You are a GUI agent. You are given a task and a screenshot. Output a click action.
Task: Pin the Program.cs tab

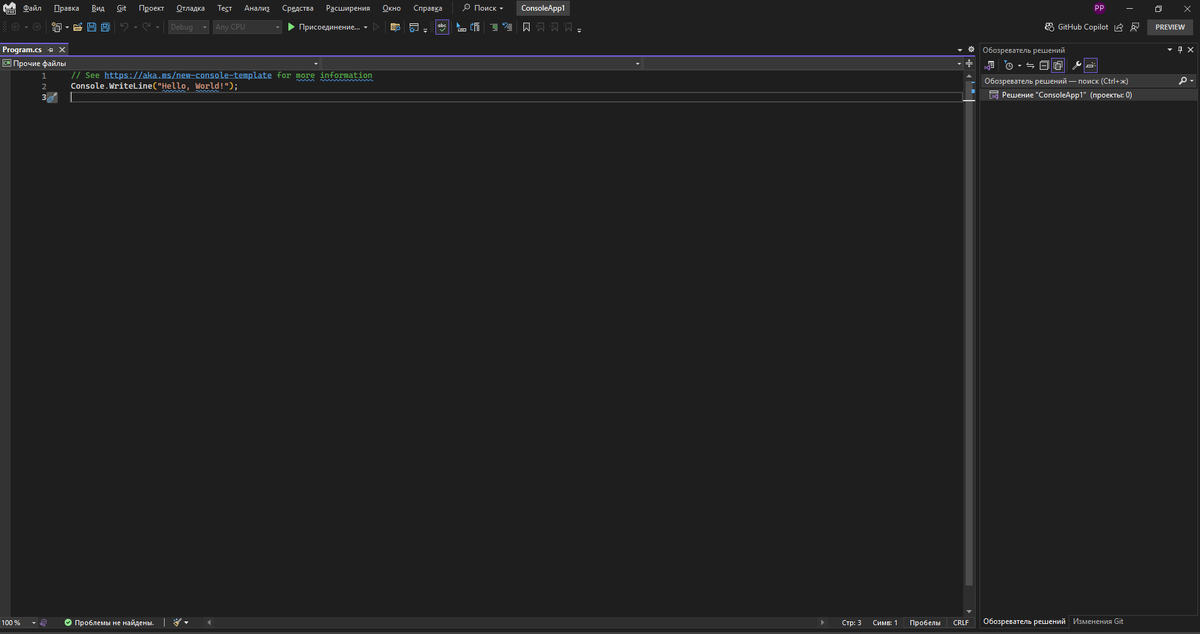[51, 49]
